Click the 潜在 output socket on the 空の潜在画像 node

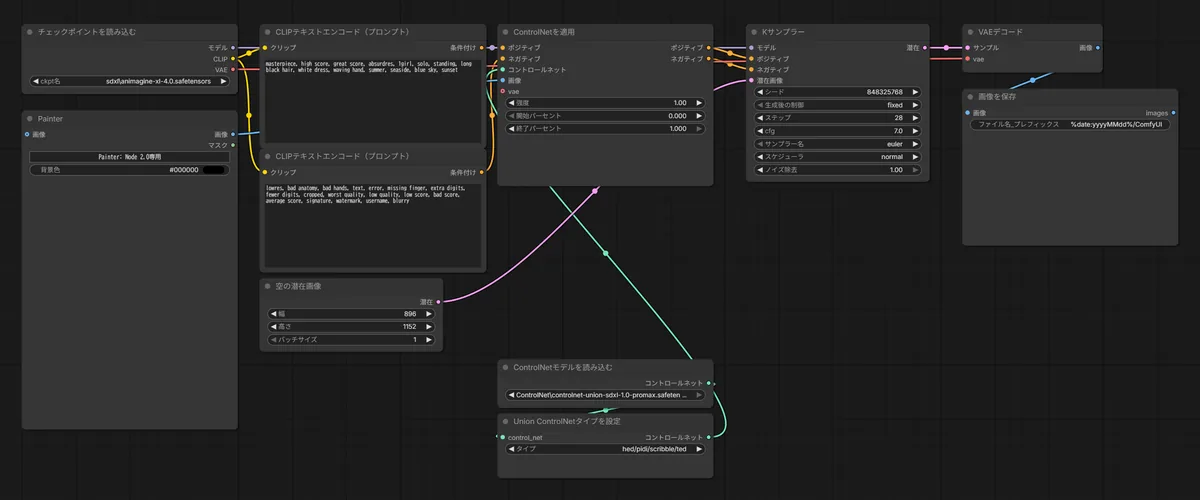438,301
